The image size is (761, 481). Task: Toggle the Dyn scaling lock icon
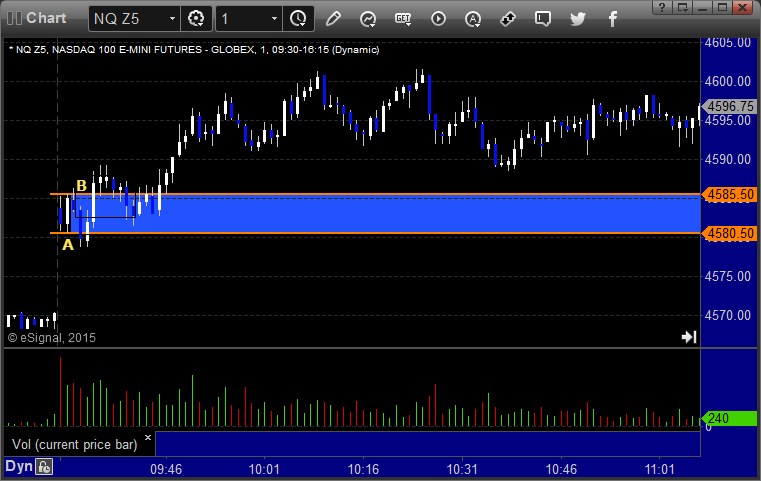(44, 467)
